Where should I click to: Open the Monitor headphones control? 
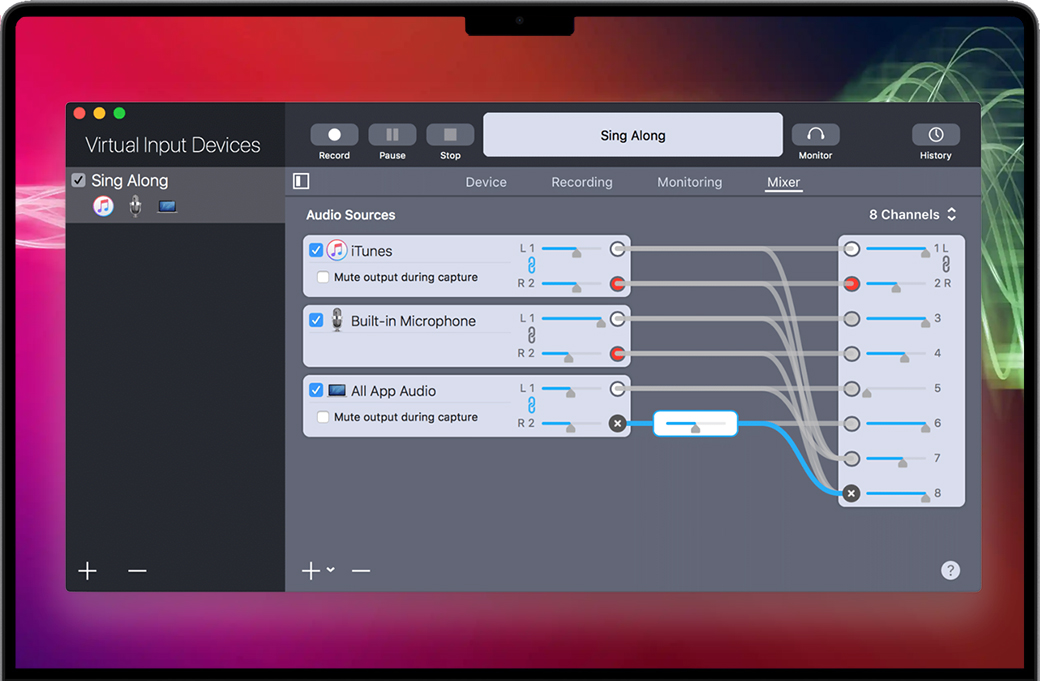point(815,135)
